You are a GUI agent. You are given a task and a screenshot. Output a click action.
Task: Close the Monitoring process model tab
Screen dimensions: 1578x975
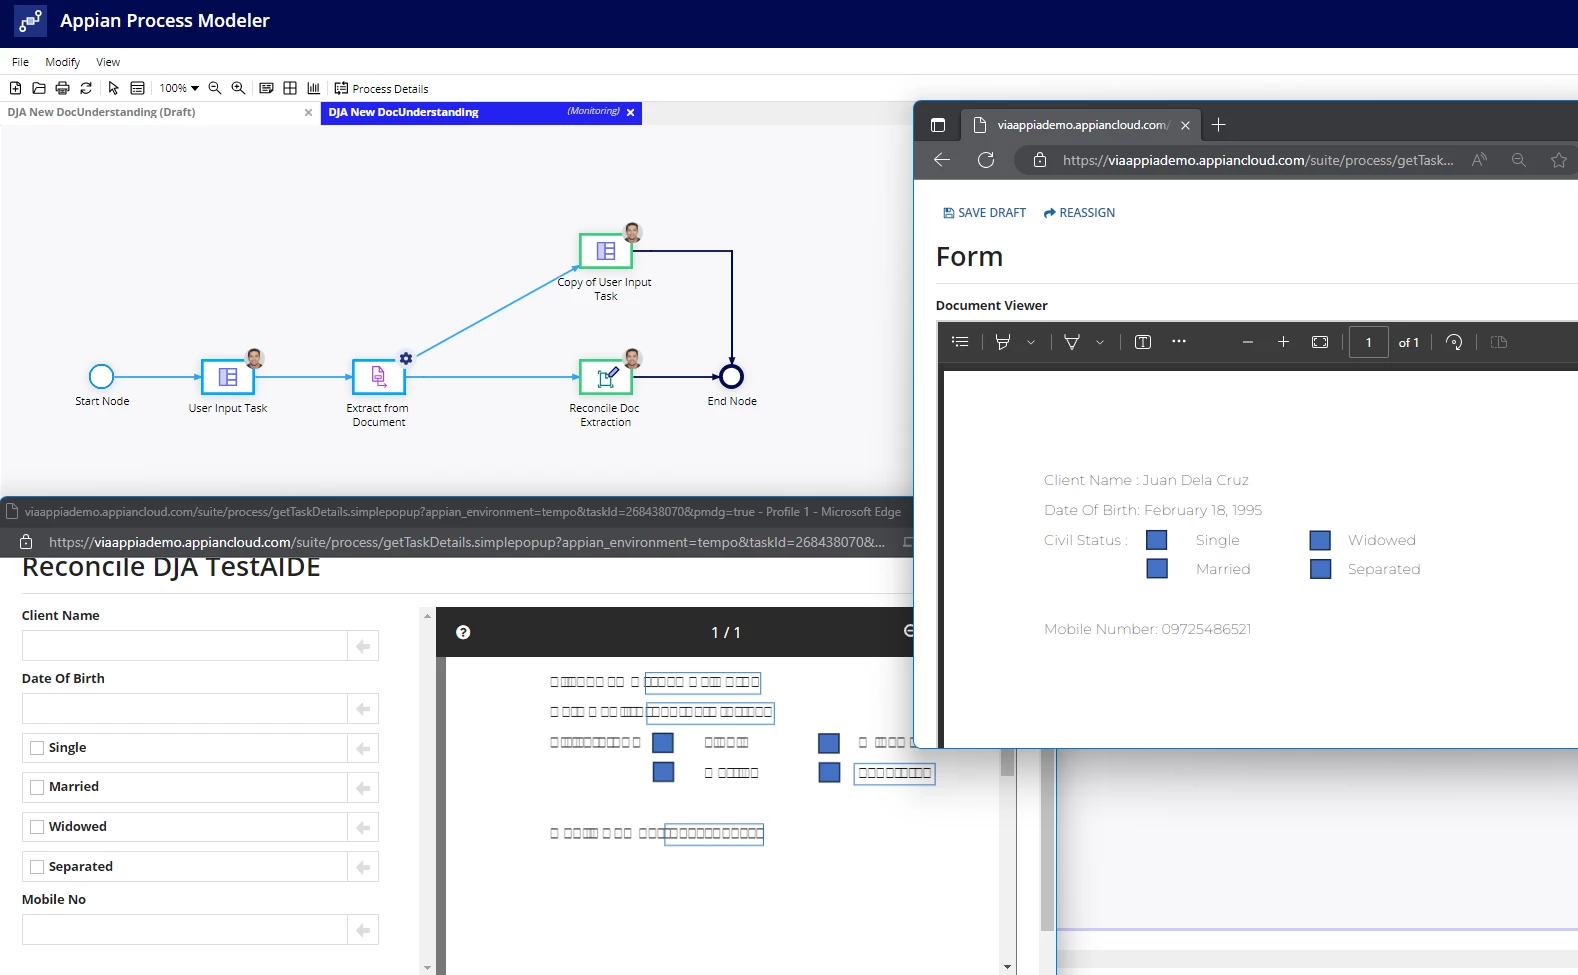point(630,113)
